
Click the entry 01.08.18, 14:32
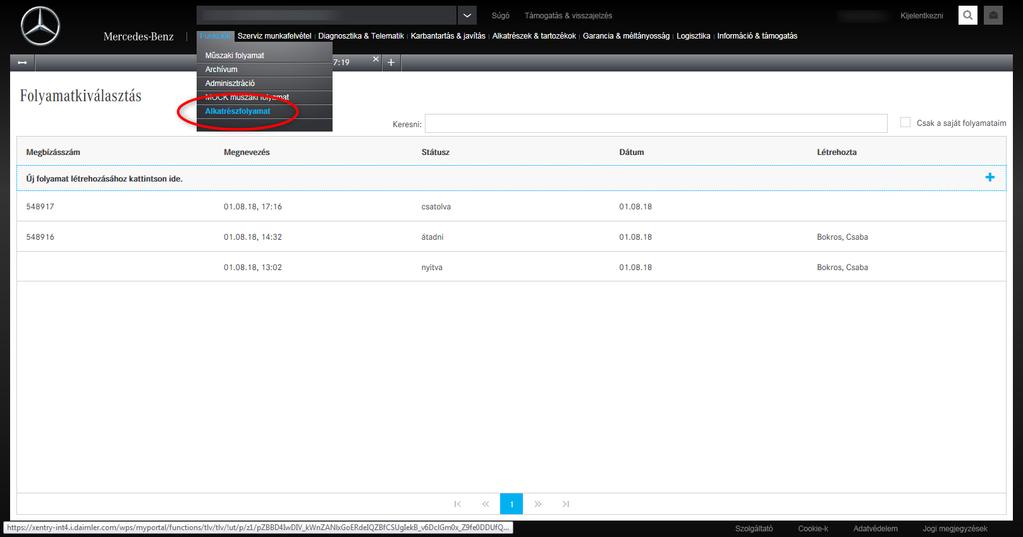point(252,237)
